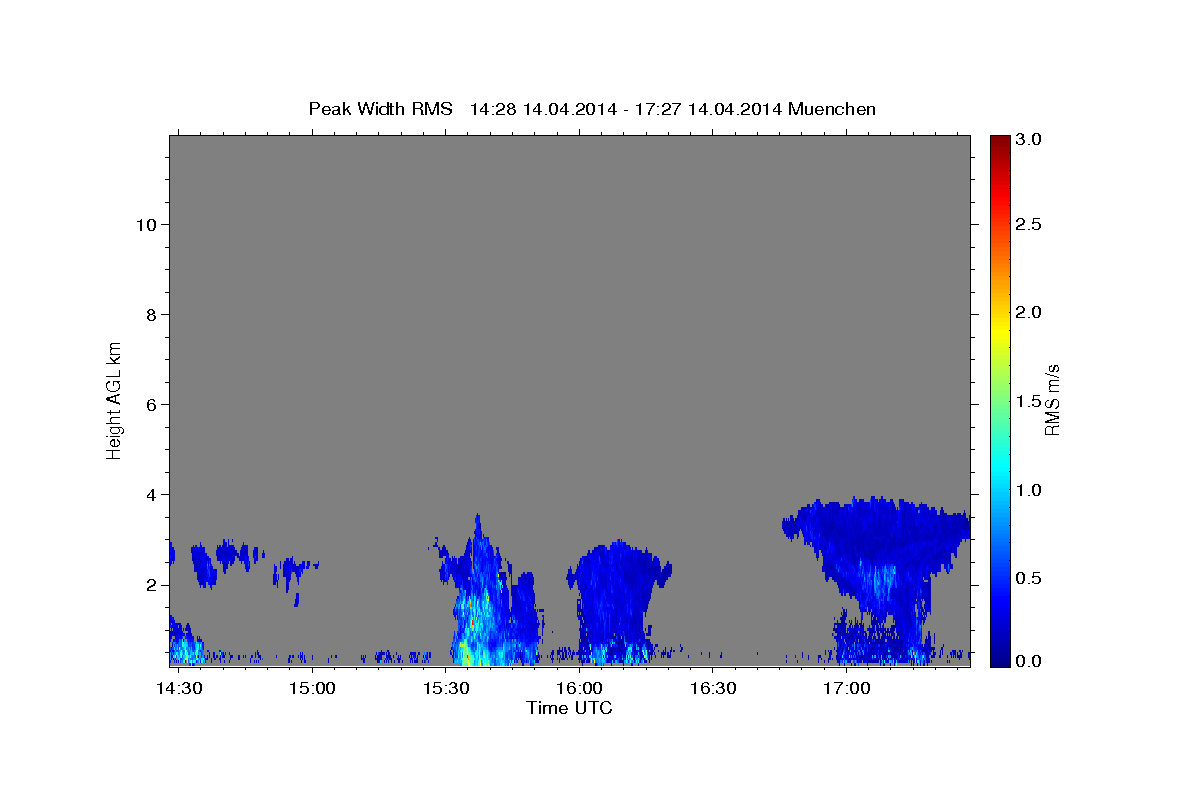Click the 'Muenchen' location in the title
The height and width of the screenshot is (800, 1200).
click(832, 109)
